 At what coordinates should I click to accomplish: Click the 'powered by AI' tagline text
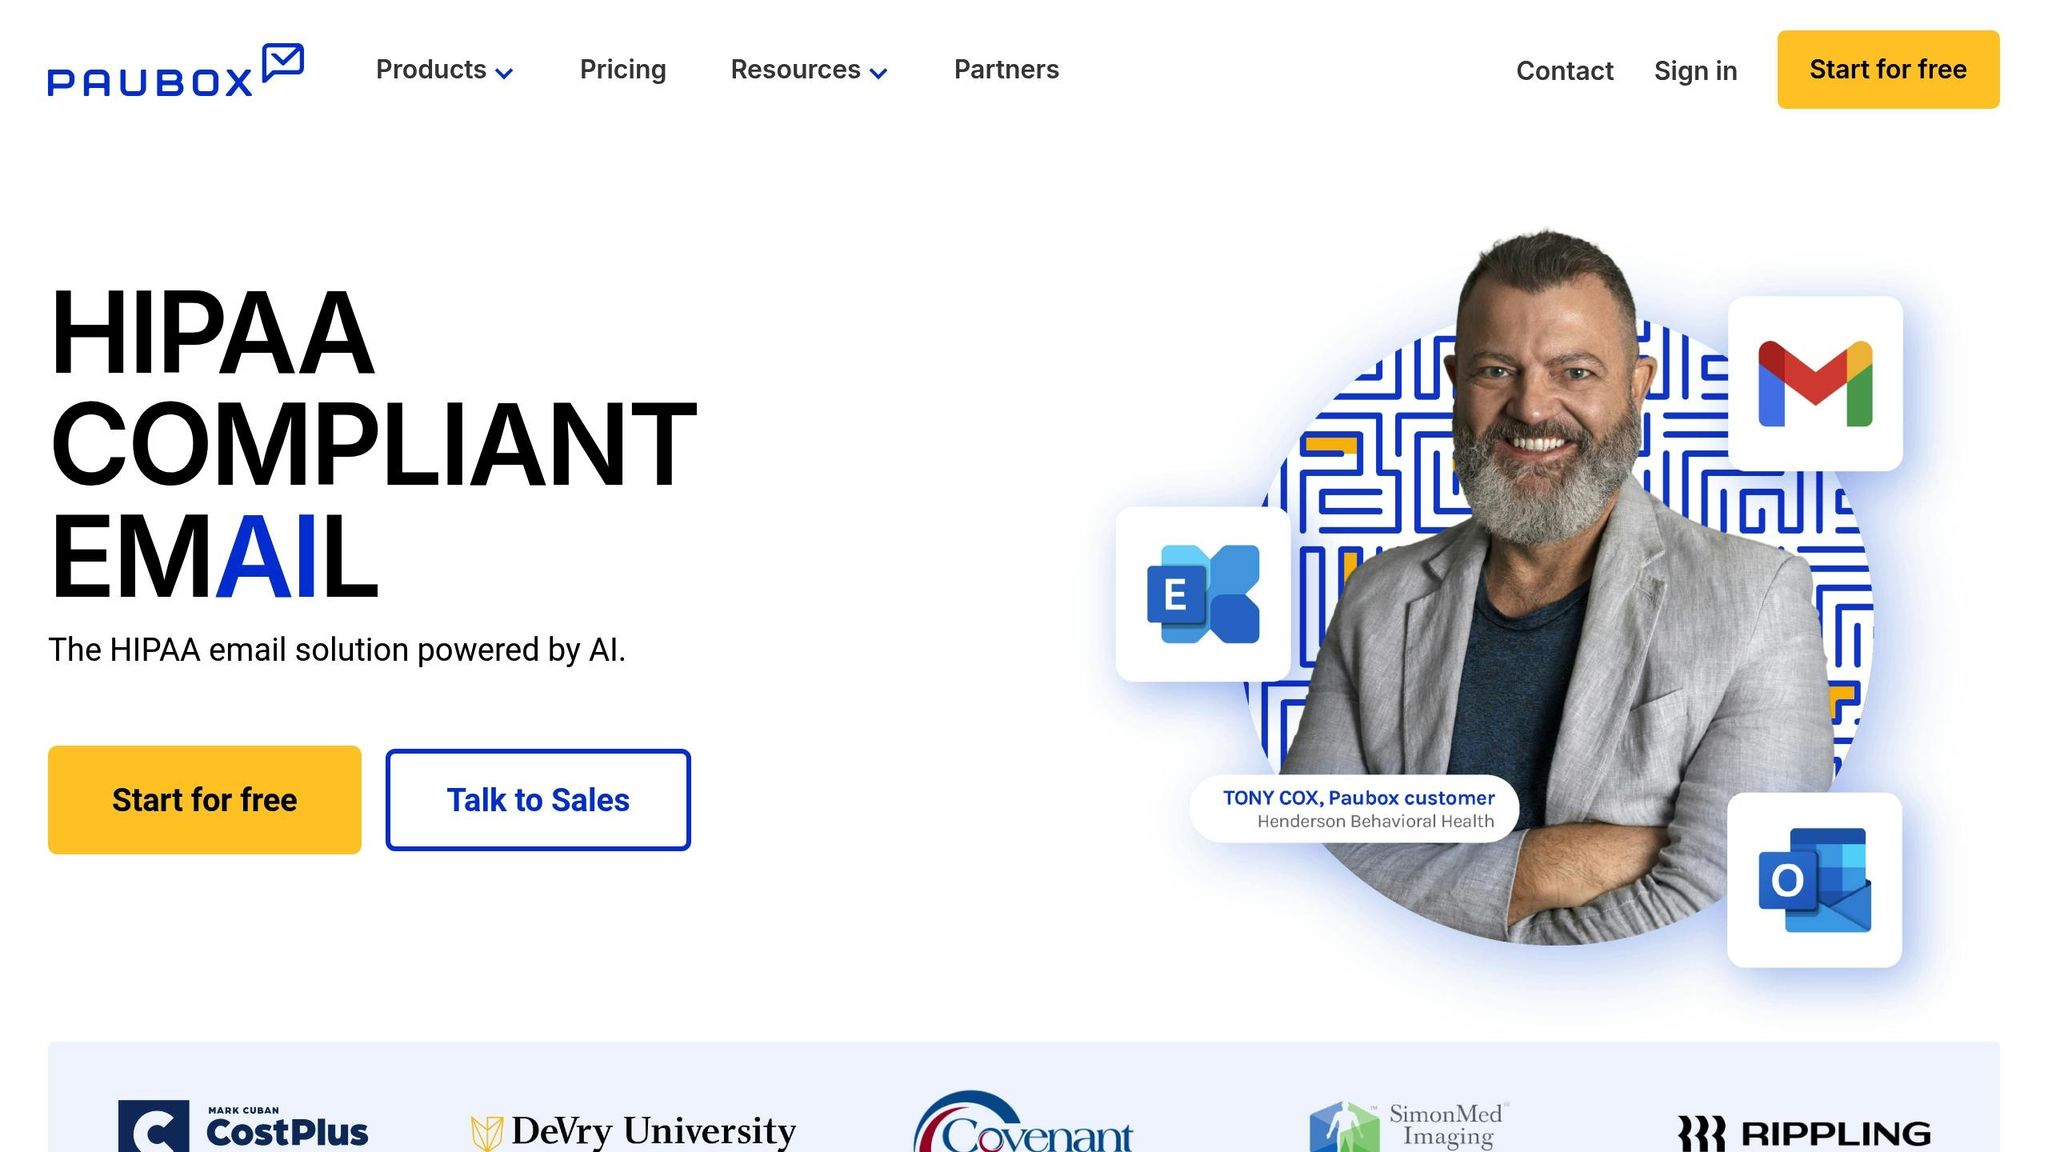point(337,650)
